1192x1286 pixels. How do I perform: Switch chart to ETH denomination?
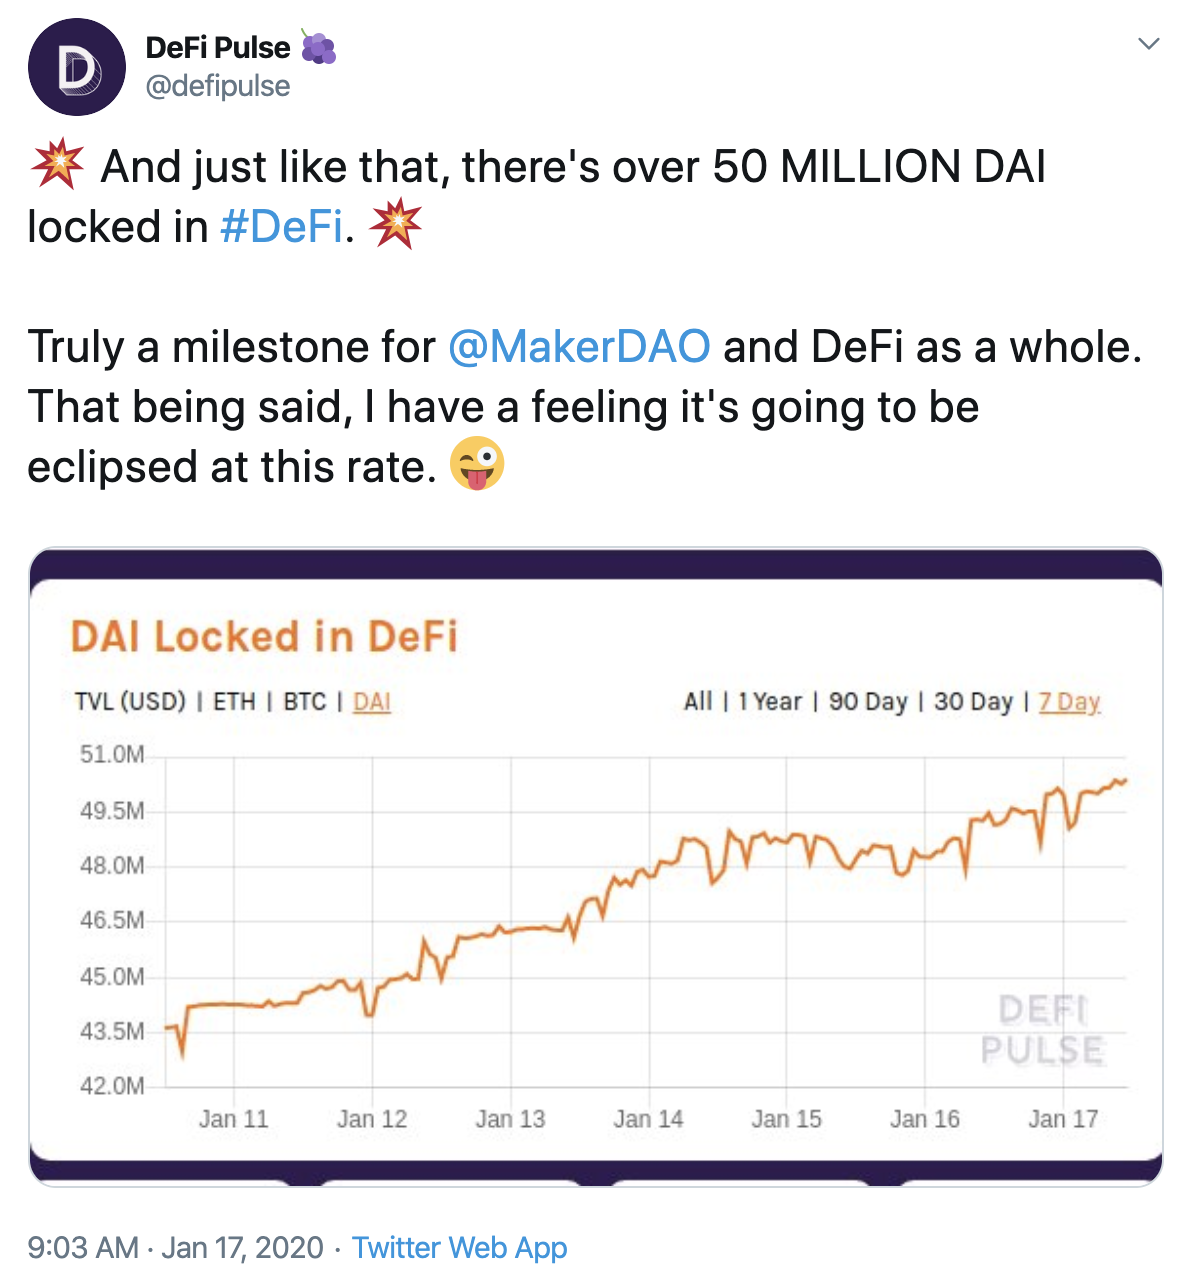235,702
